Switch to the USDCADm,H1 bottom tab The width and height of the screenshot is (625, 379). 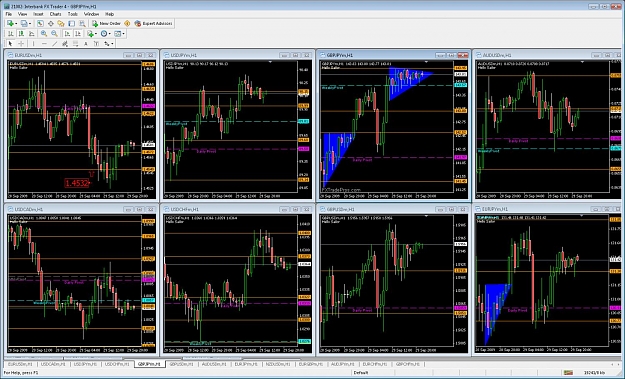pos(53,364)
